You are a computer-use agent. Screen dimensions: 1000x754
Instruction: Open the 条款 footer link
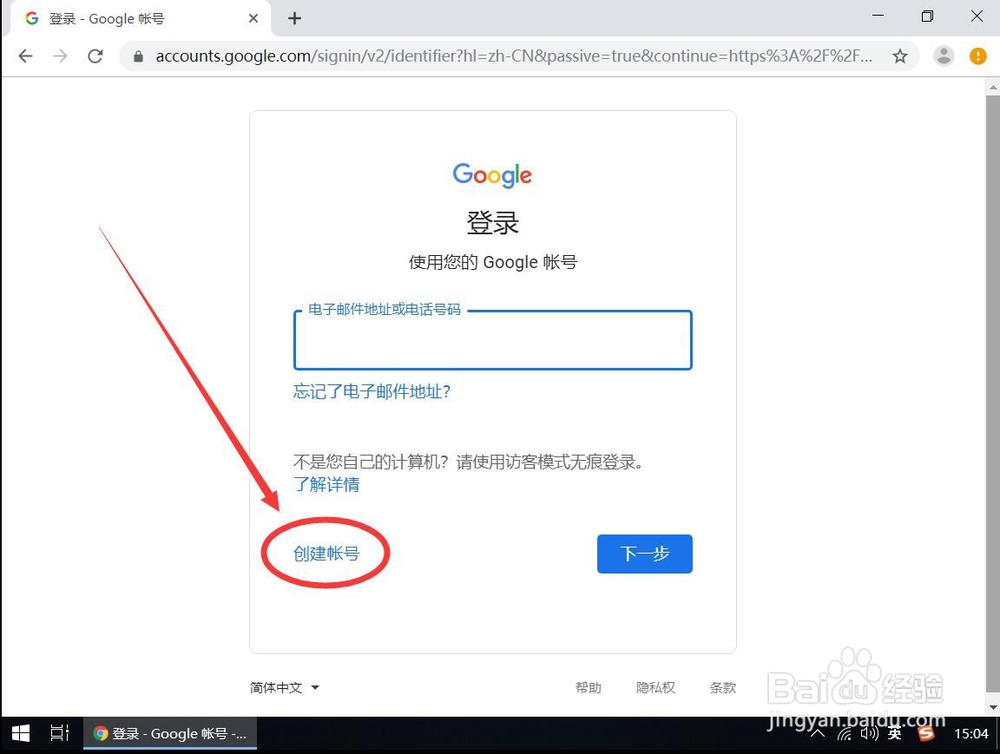pos(723,688)
